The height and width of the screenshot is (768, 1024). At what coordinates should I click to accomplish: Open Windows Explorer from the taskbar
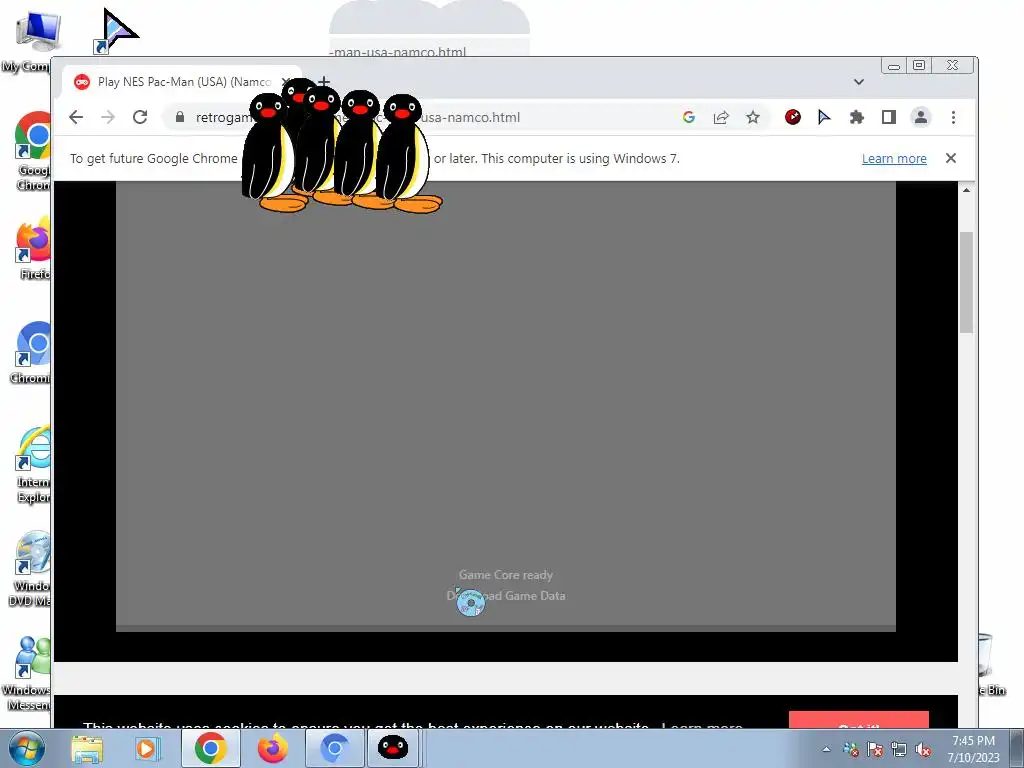click(87, 748)
